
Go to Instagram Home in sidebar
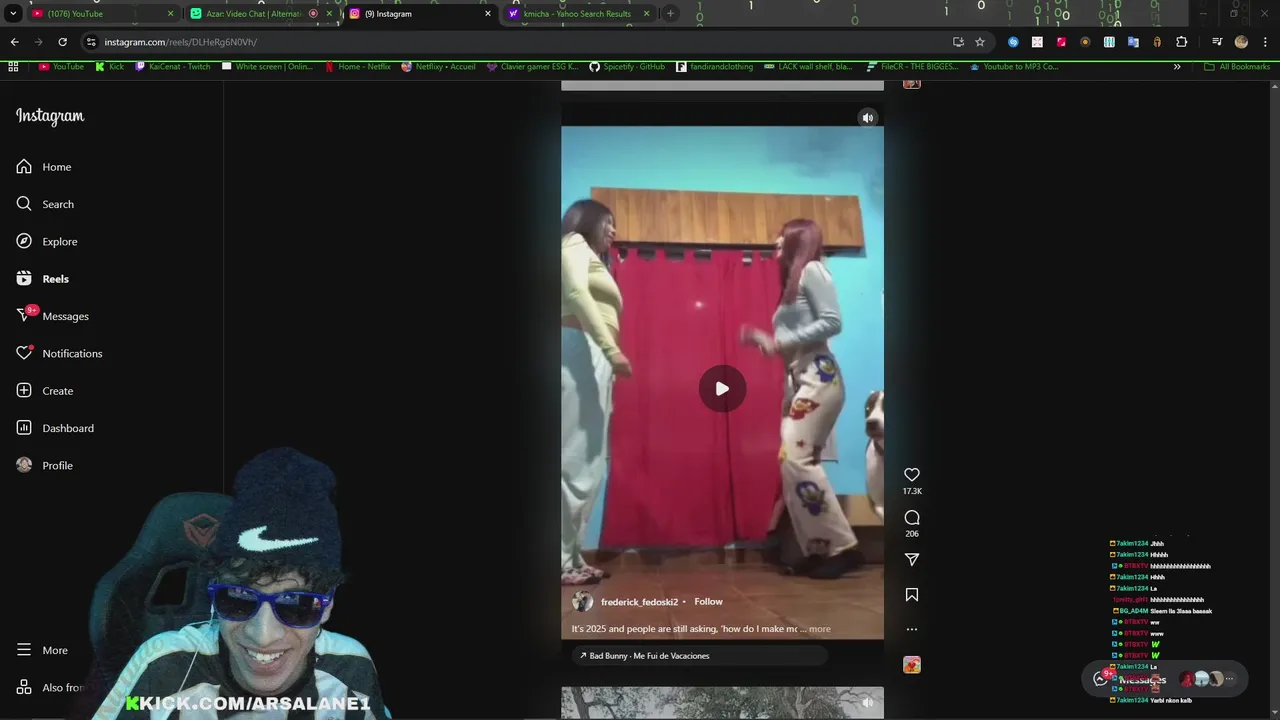pos(44,167)
